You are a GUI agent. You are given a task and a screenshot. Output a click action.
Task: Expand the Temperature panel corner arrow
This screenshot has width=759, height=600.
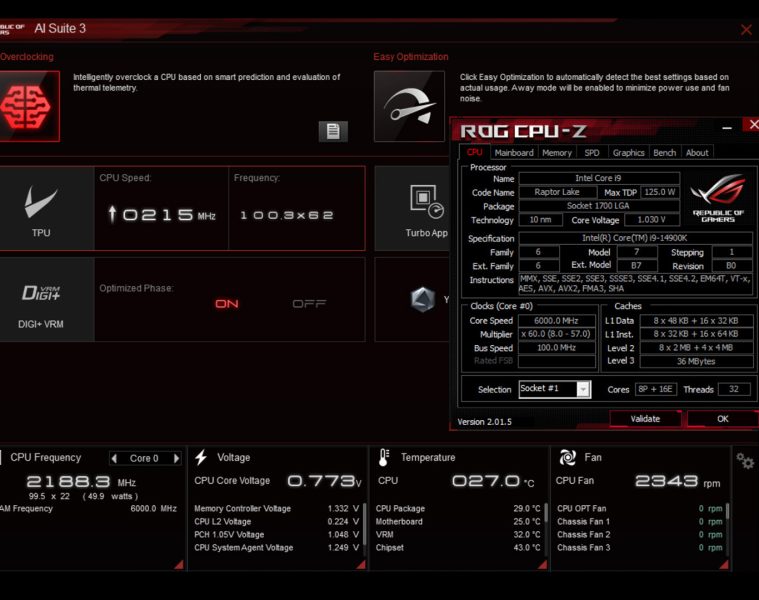[x=542, y=564]
